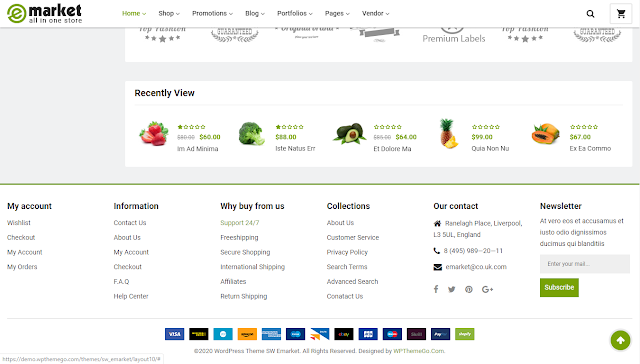Click the Visa payment icon
The image size is (640, 364).
[174, 334]
